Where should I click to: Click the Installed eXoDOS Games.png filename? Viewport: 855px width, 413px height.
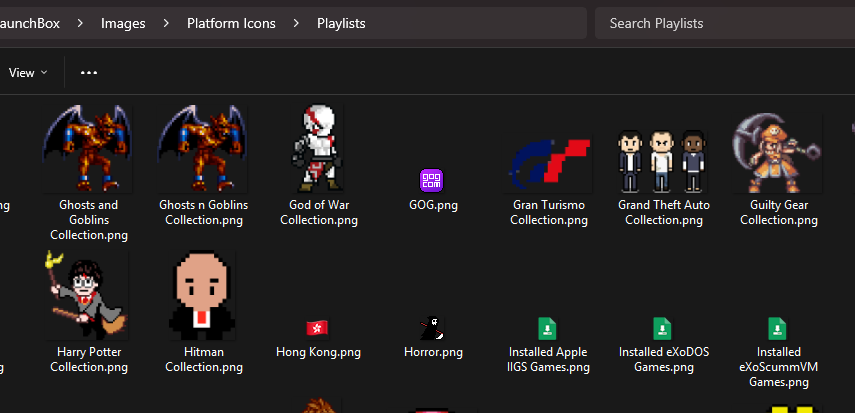point(664,360)
